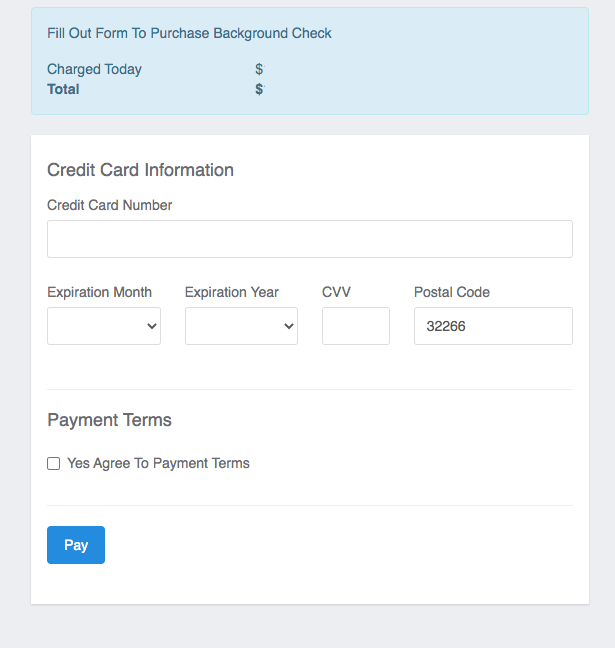Click the 'Yes Agree To Payment Terms' label text
Image resolution: width=615 pixels, height=648 pixels.
coord(158,463)
